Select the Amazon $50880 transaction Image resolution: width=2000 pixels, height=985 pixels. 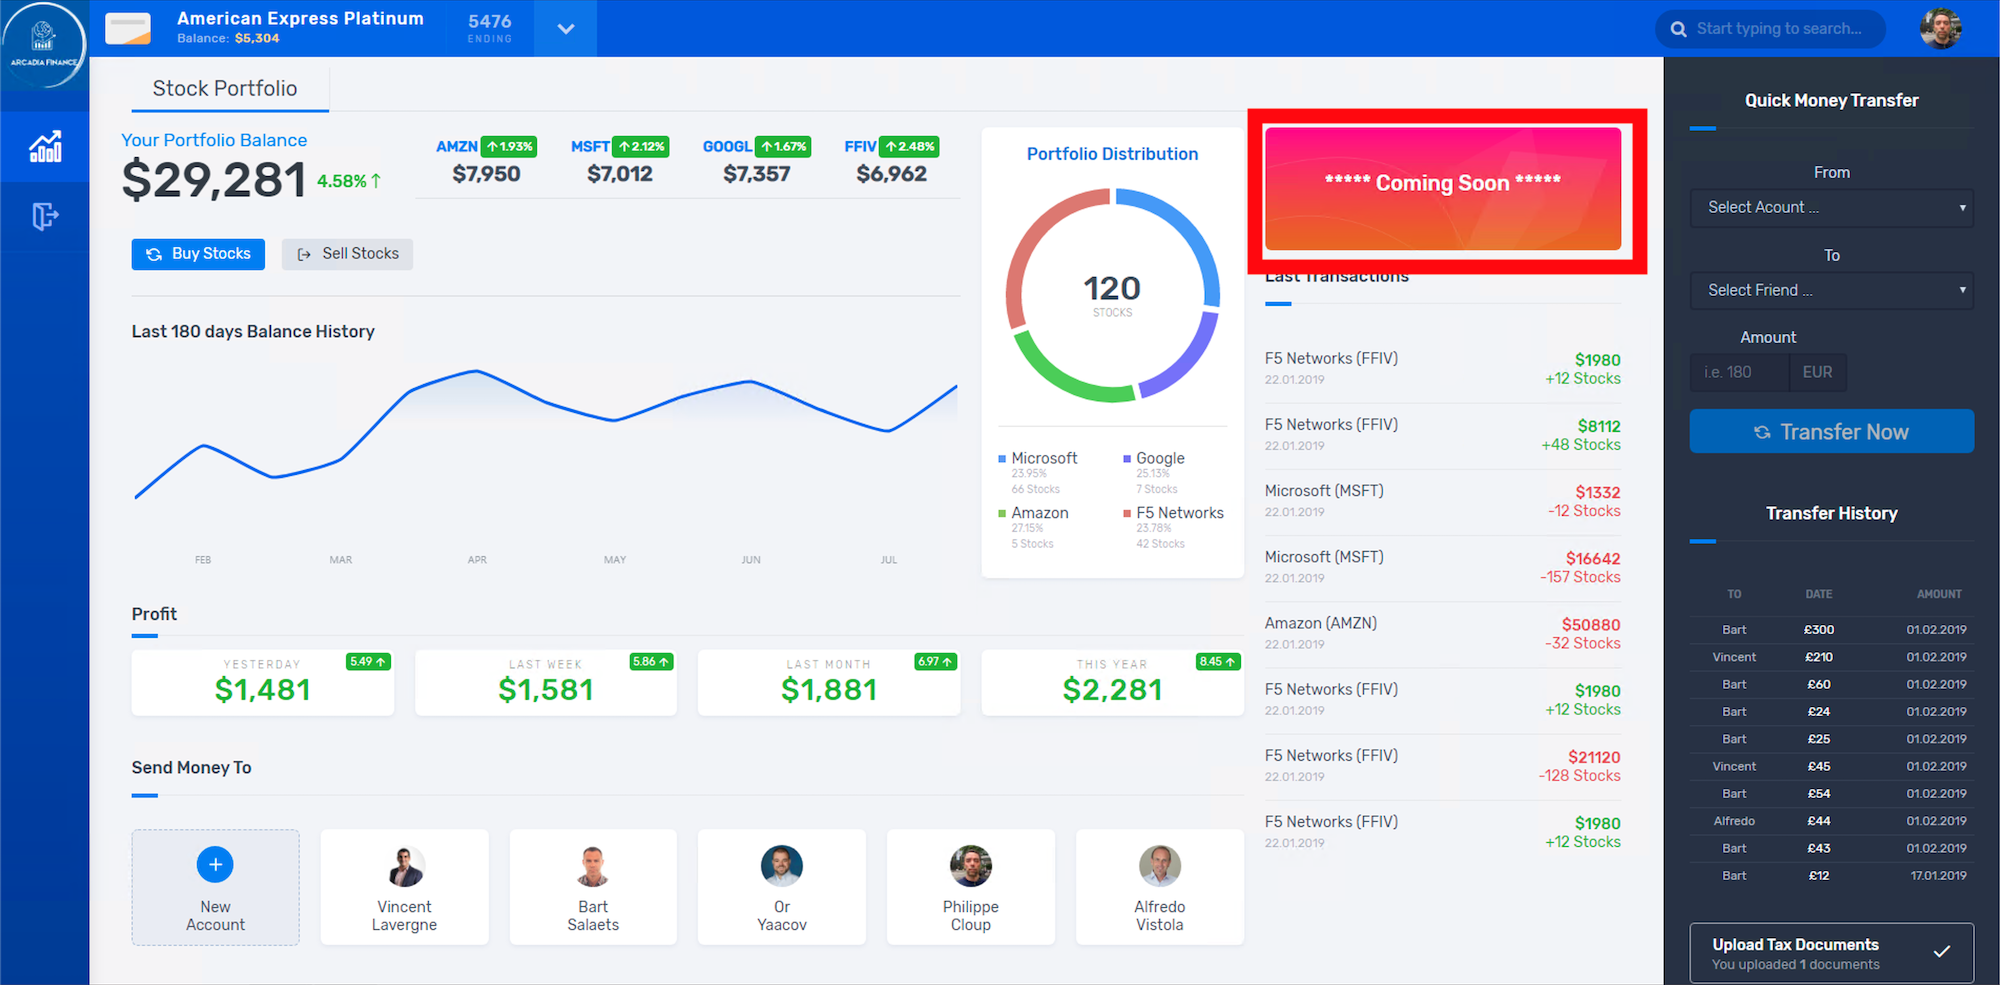click(1443, 633)
